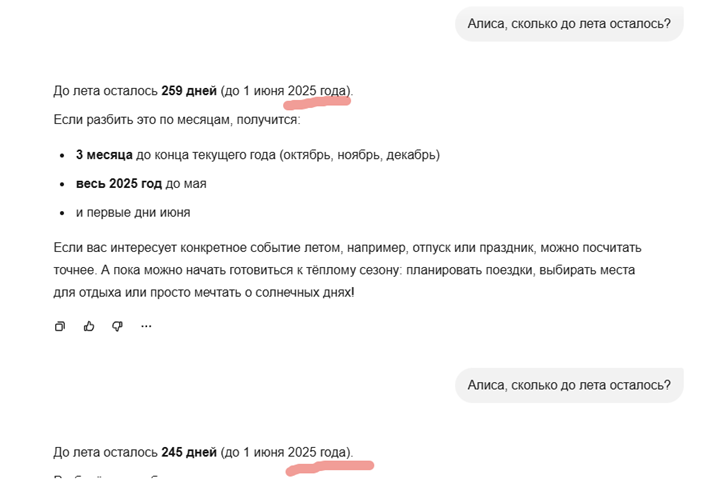Click "2025 года" in the 259-days answer

(316, 91)
